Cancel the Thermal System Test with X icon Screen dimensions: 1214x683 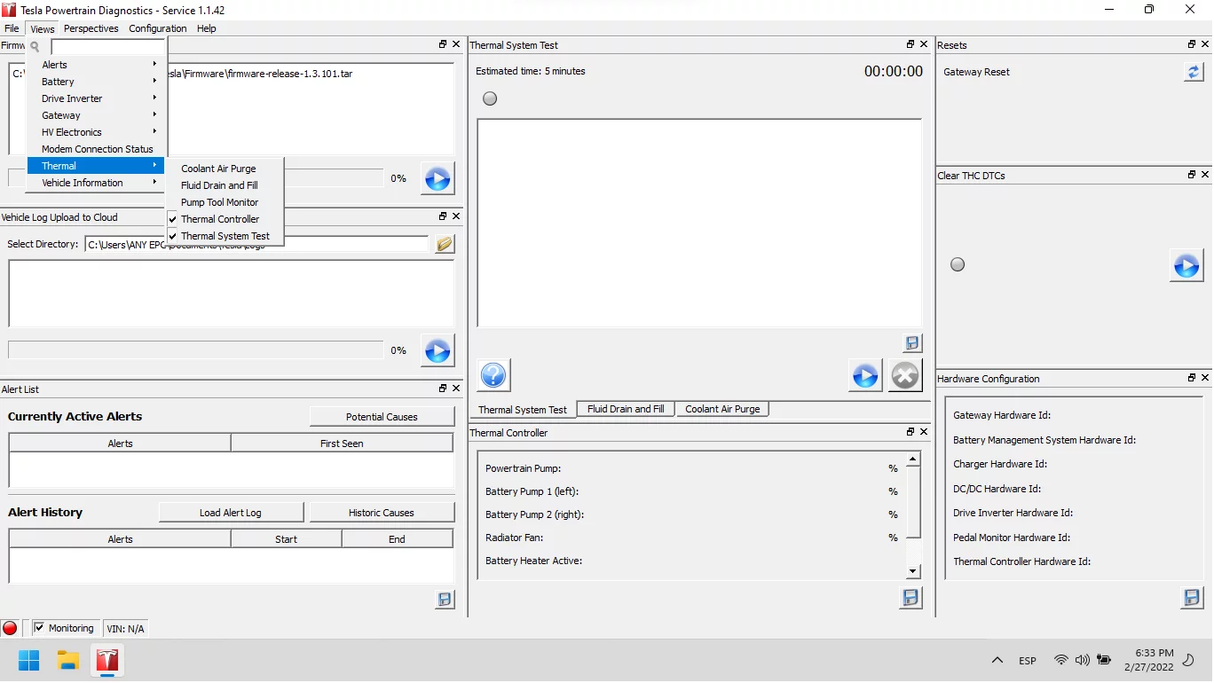pos(905,376)
